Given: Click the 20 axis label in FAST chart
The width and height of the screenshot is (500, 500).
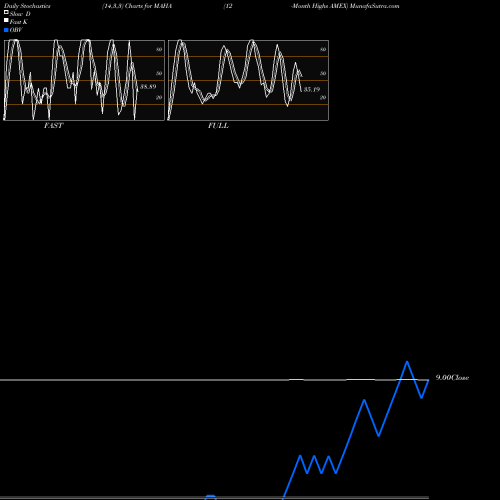Looking at the screenshot, I should pos(159,97).
